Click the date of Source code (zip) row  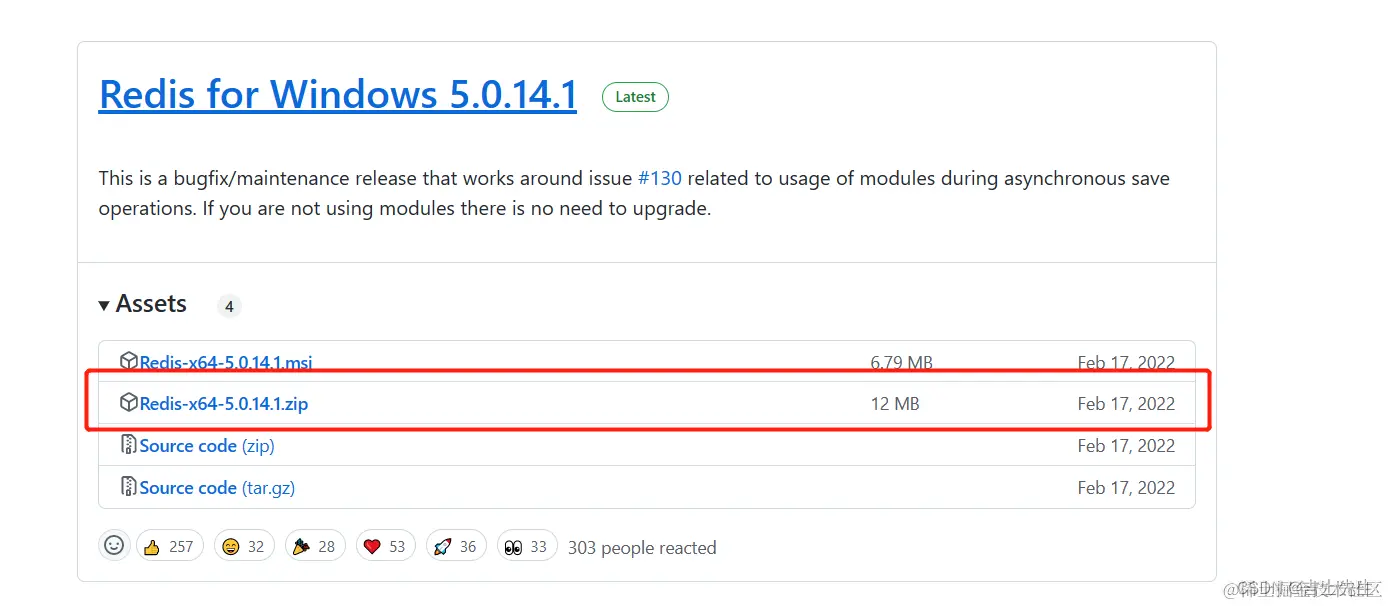tap(1126, 446)
